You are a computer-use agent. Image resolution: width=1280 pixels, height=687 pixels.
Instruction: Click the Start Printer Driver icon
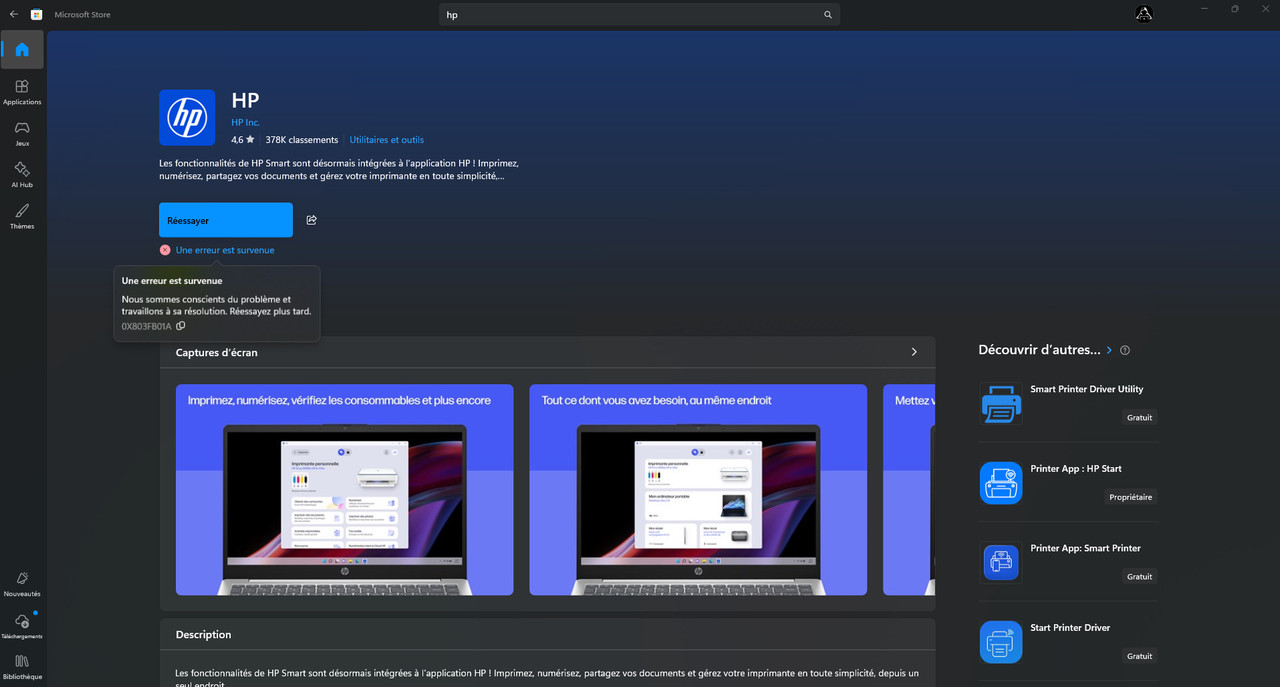[1001, 642]
